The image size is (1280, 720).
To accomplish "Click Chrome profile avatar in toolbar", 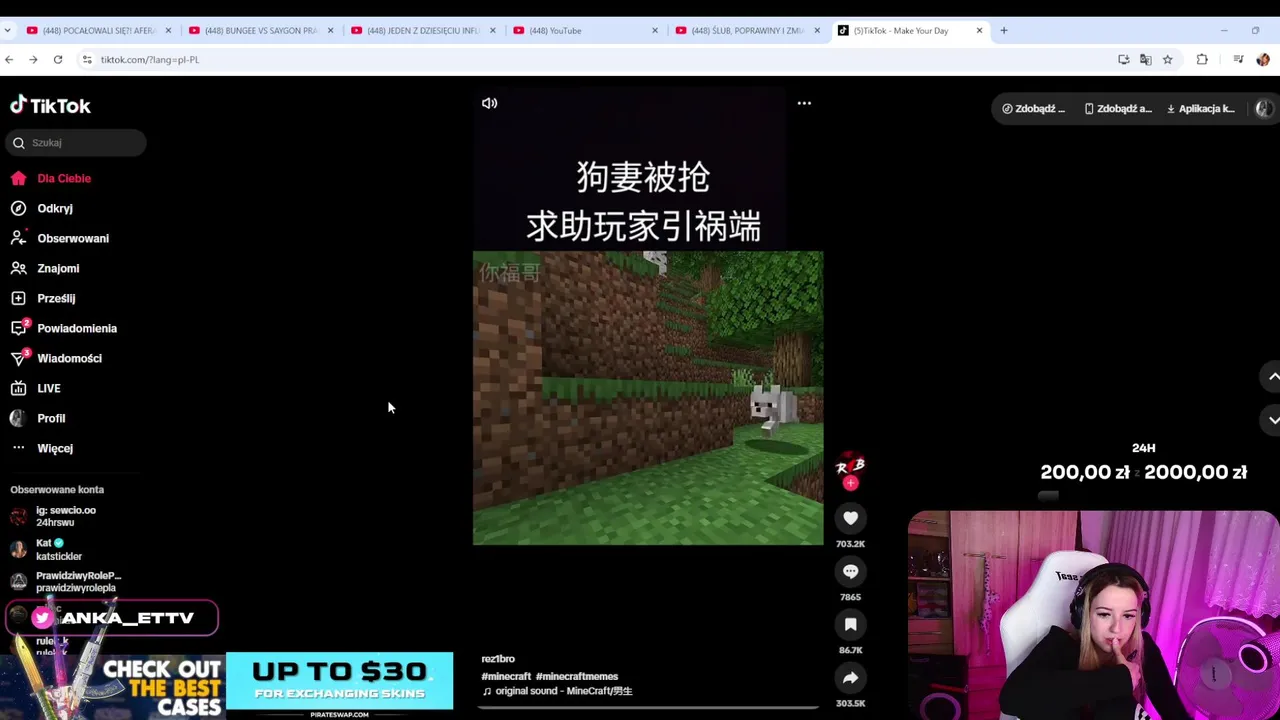I will [1263, 60].
